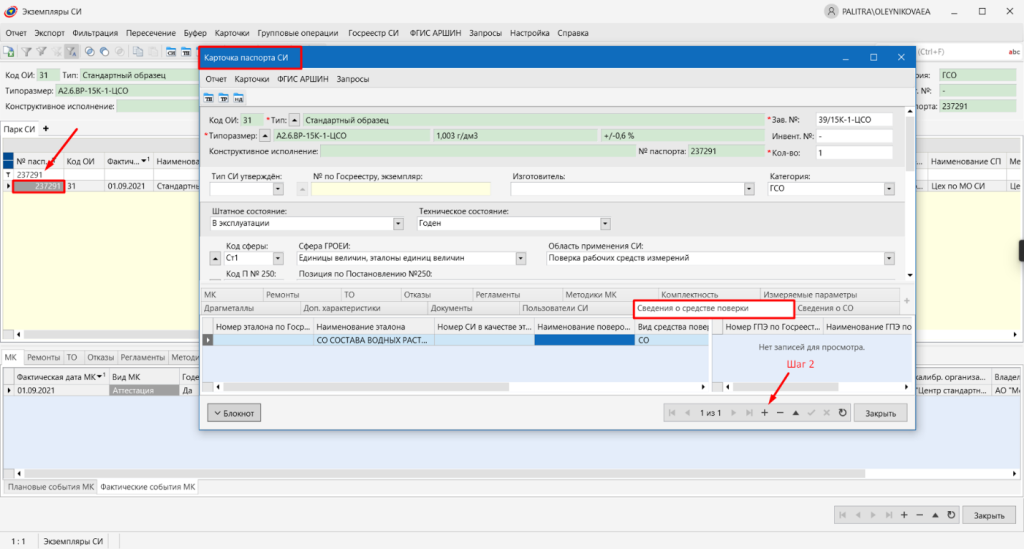Open Справка menu
The width and height of the screenshot is (1024, 549).
[573, 33]
